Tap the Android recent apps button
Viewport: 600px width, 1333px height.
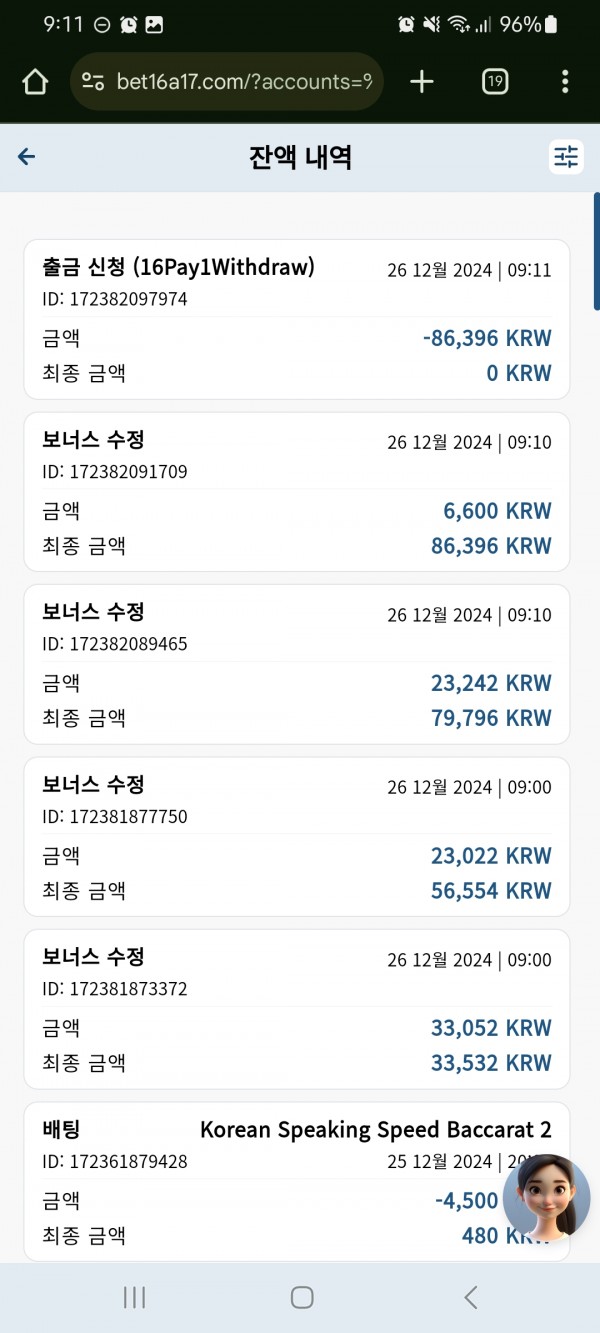pos(134,1297)
